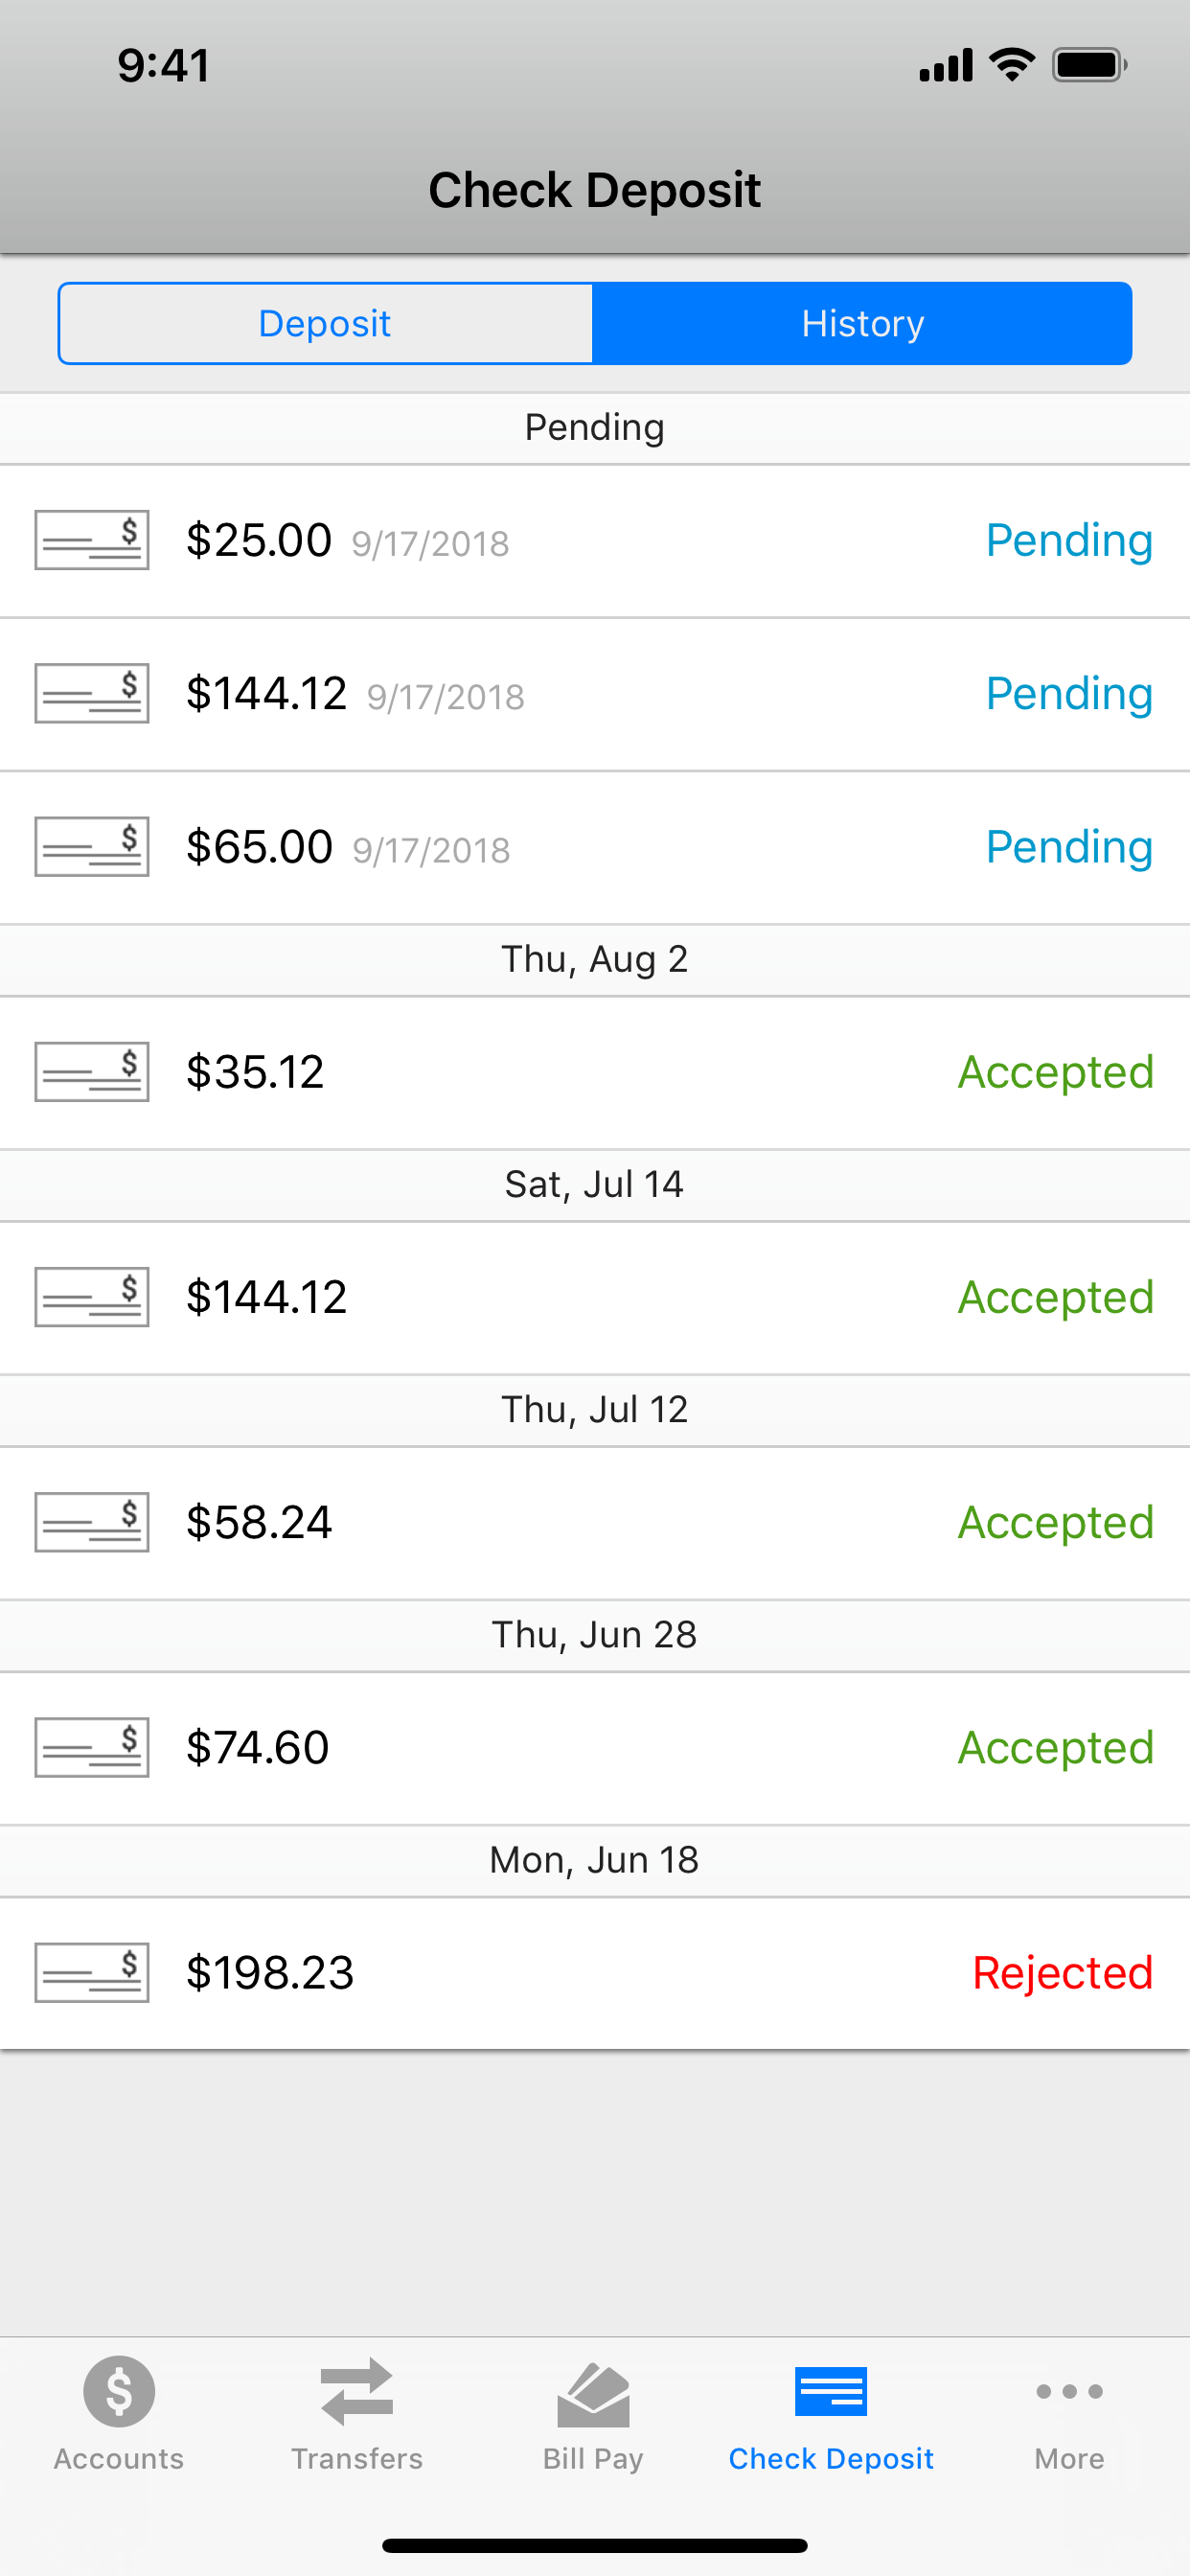View the accepted $58.24 deposit
This screenshot has height=2576, width=1190.
(x=595, y=1523)
